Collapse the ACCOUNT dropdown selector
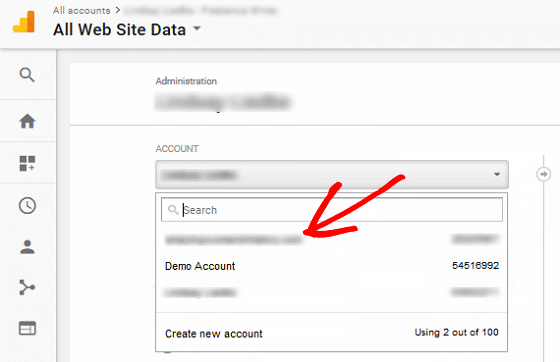Screen dimensions: 560x362 tap(332, 175)
